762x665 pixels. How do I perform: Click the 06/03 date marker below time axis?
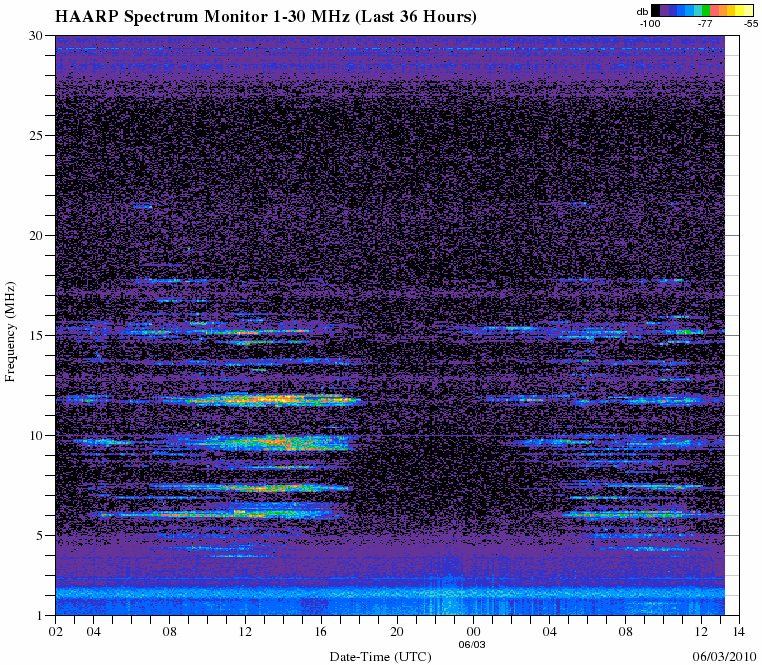coord(474,645)
